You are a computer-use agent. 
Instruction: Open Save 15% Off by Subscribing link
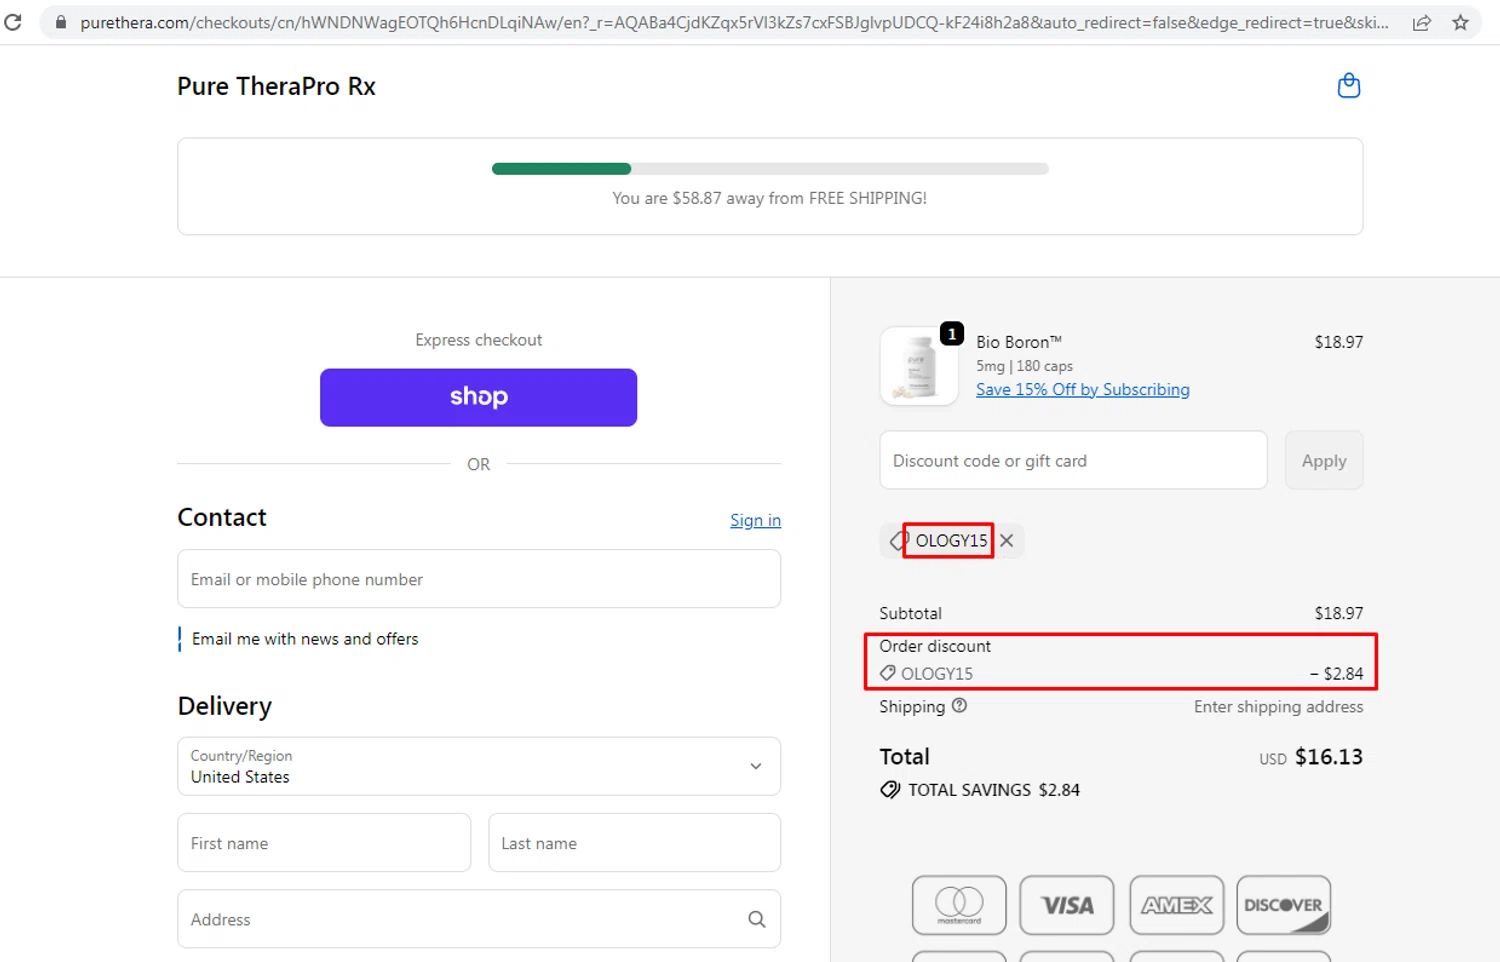coord(1083,389)
